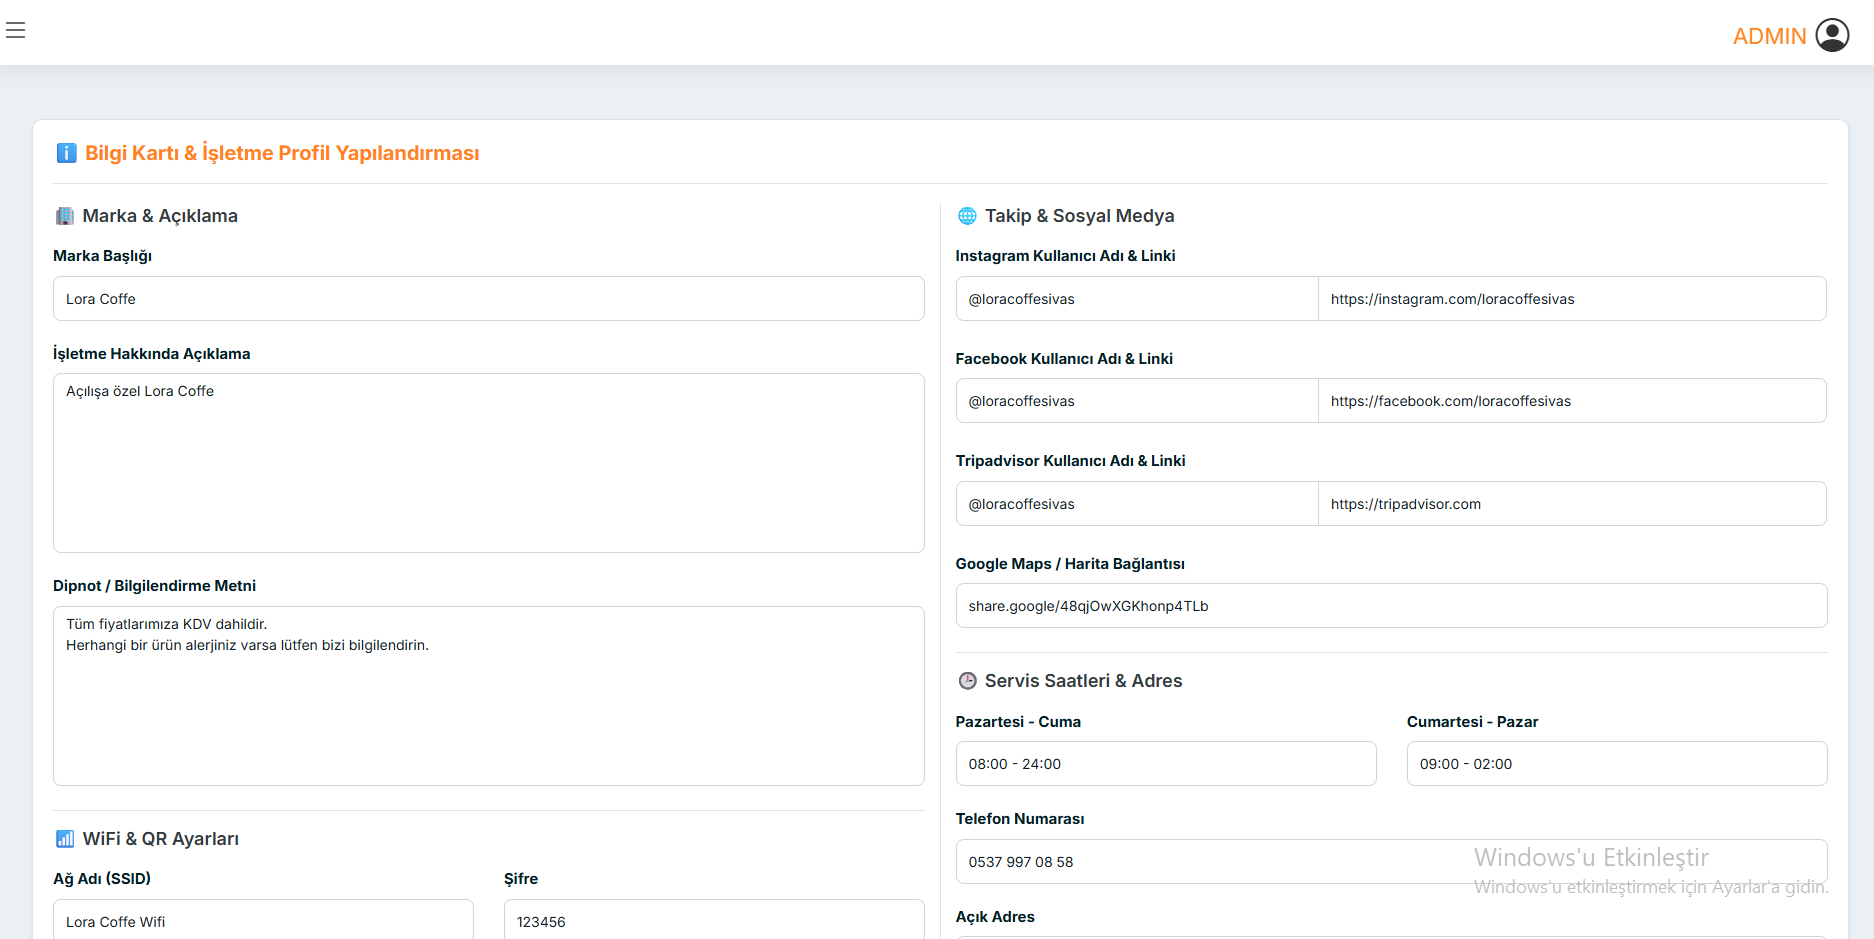This screenshot has height=939, width=1874.
Task: Click the Ağ Adı (SSID) field
Action: pos(263,920)
